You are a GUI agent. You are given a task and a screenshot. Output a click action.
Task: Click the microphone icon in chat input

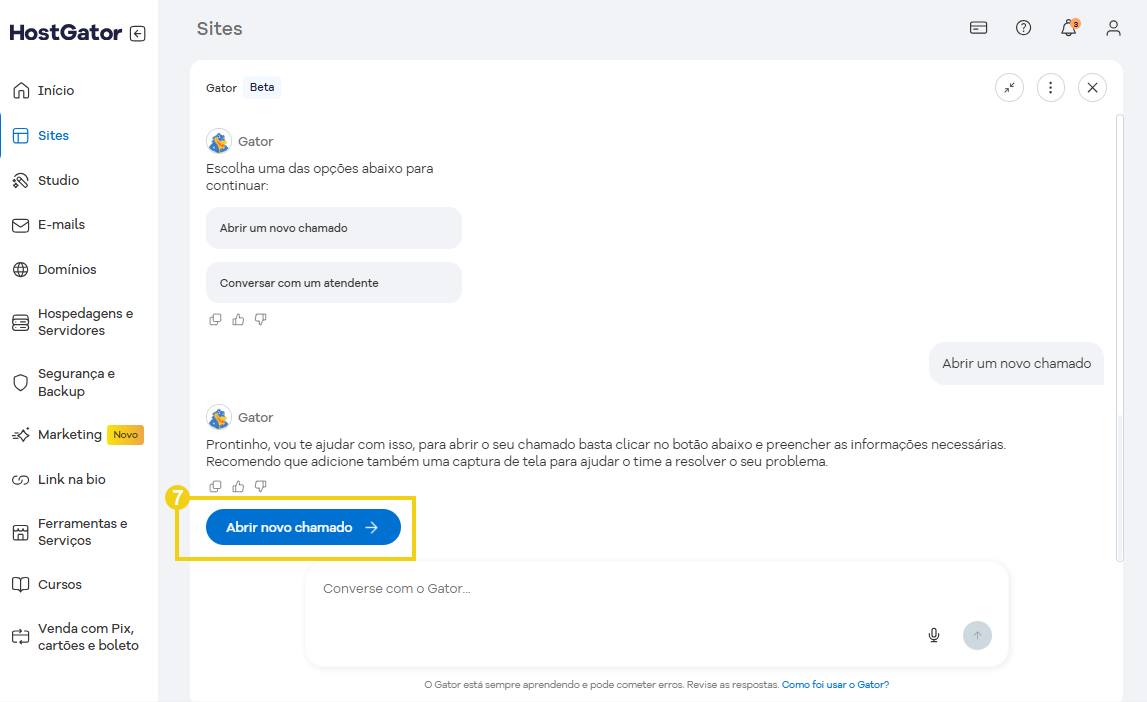tap(934, 635)
